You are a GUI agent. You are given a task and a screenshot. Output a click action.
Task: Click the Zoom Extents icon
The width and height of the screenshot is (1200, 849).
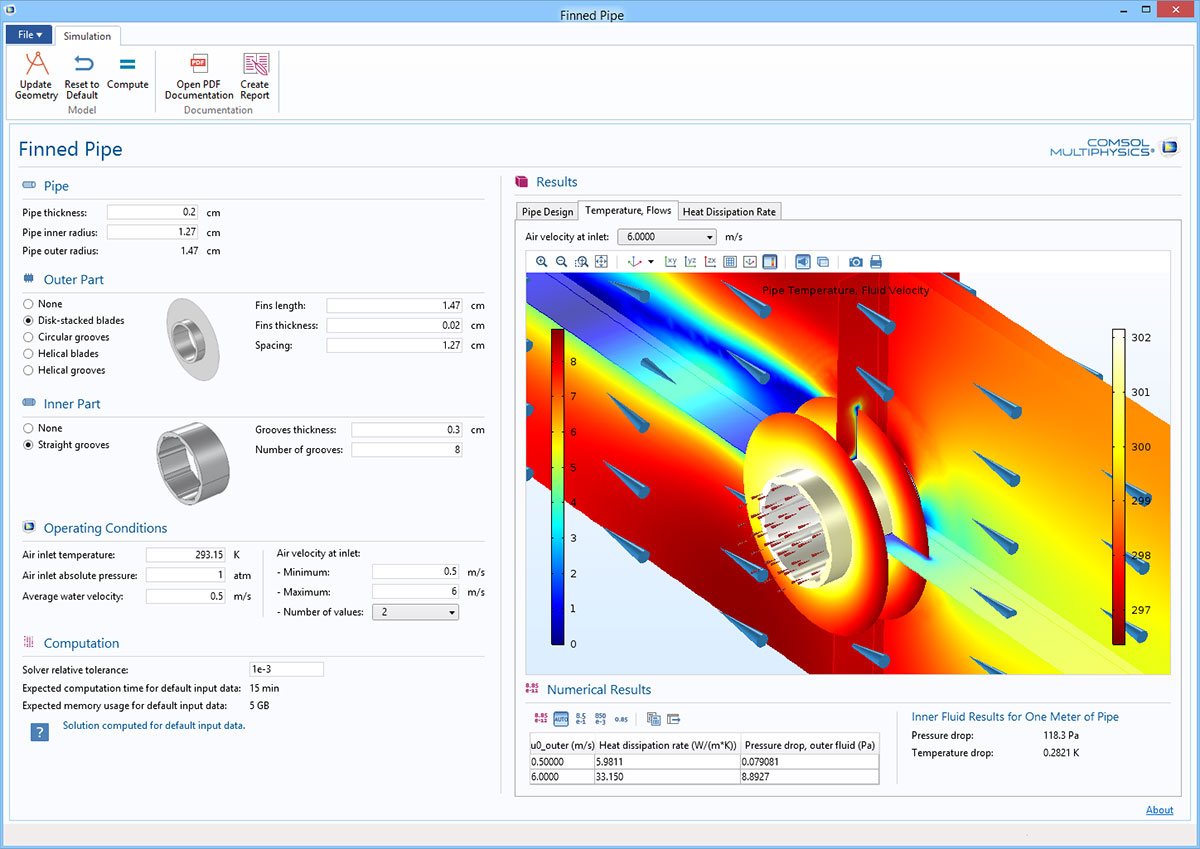click(601, 262)
